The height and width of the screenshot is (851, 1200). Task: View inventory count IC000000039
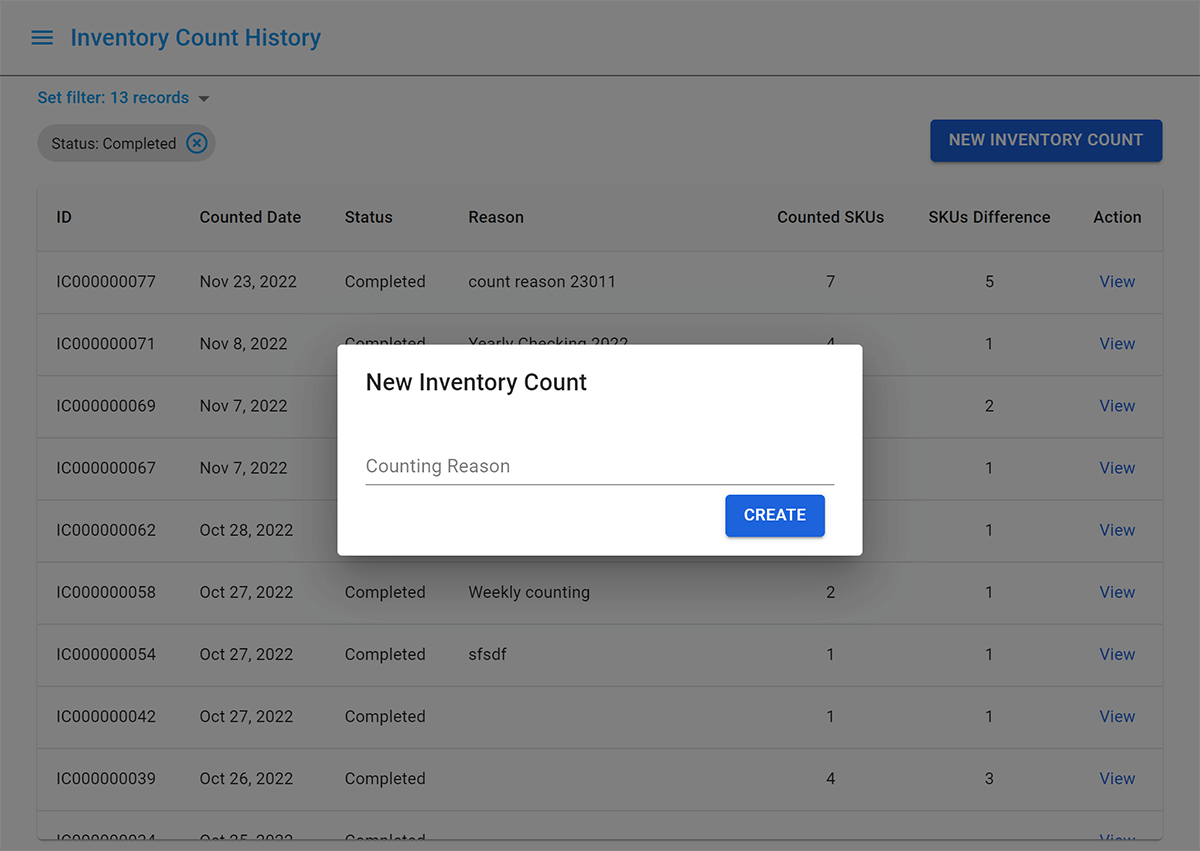1116,778
